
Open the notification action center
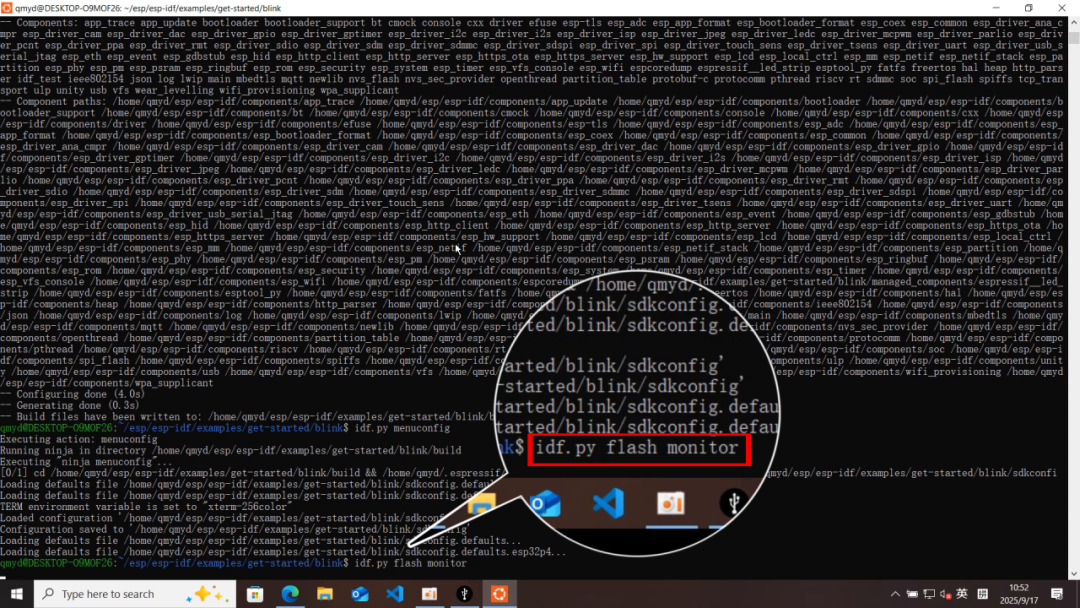click(x=1057, y=594)
